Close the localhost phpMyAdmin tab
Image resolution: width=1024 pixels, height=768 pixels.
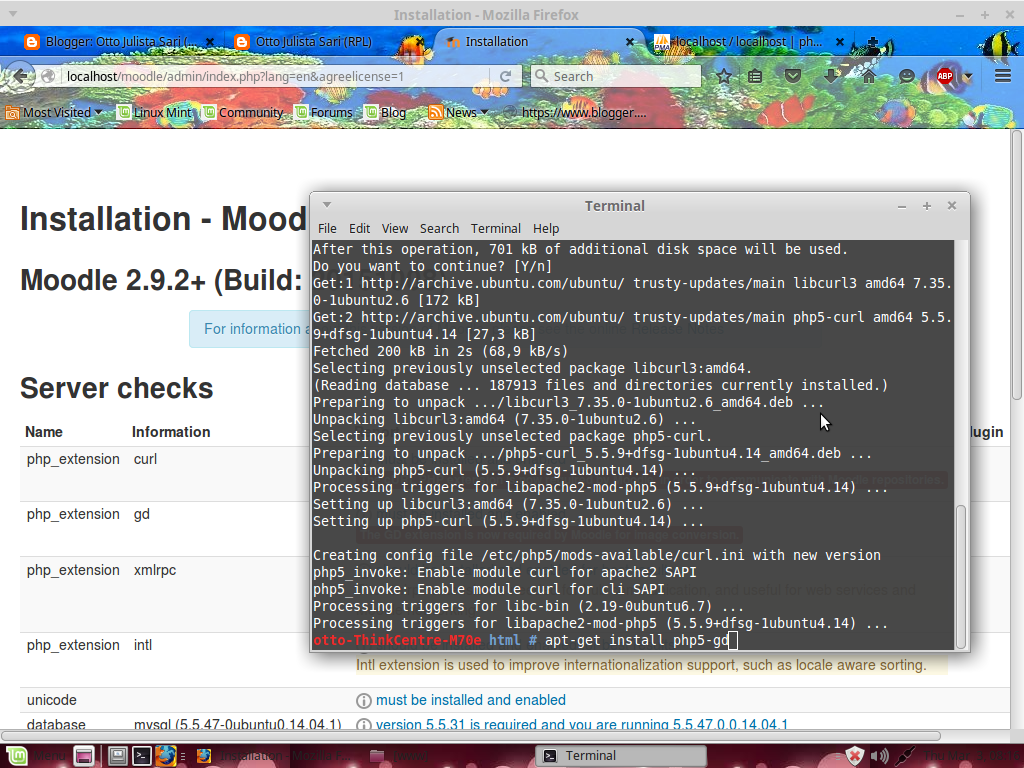[840, 42]
